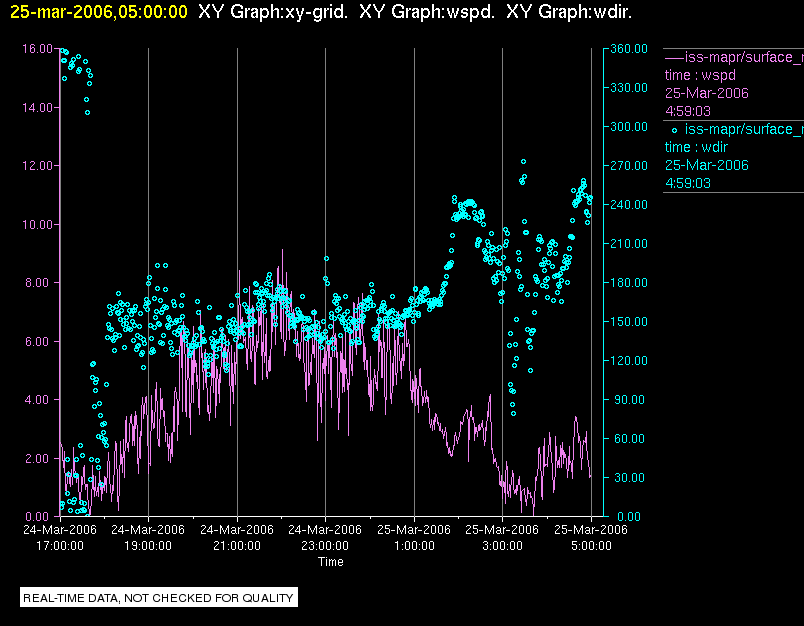Click the 'Time' x-axis label
The image size is (804, 626).
(330, 562)
